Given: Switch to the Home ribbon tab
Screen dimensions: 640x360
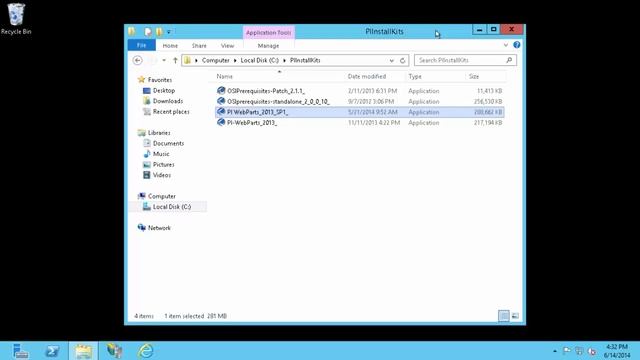Looking at the screenshot, I should 170,46.
